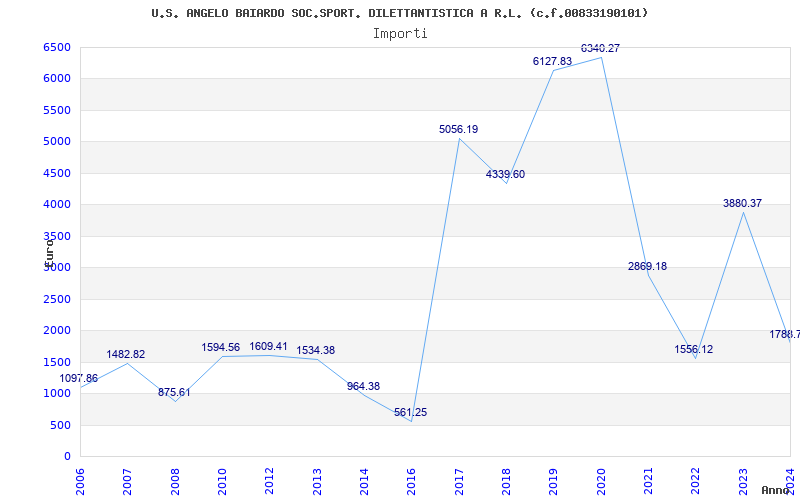800x500 pixels.
Task: Click the Importi chart subtitle
Action: (x=400, y=33)
